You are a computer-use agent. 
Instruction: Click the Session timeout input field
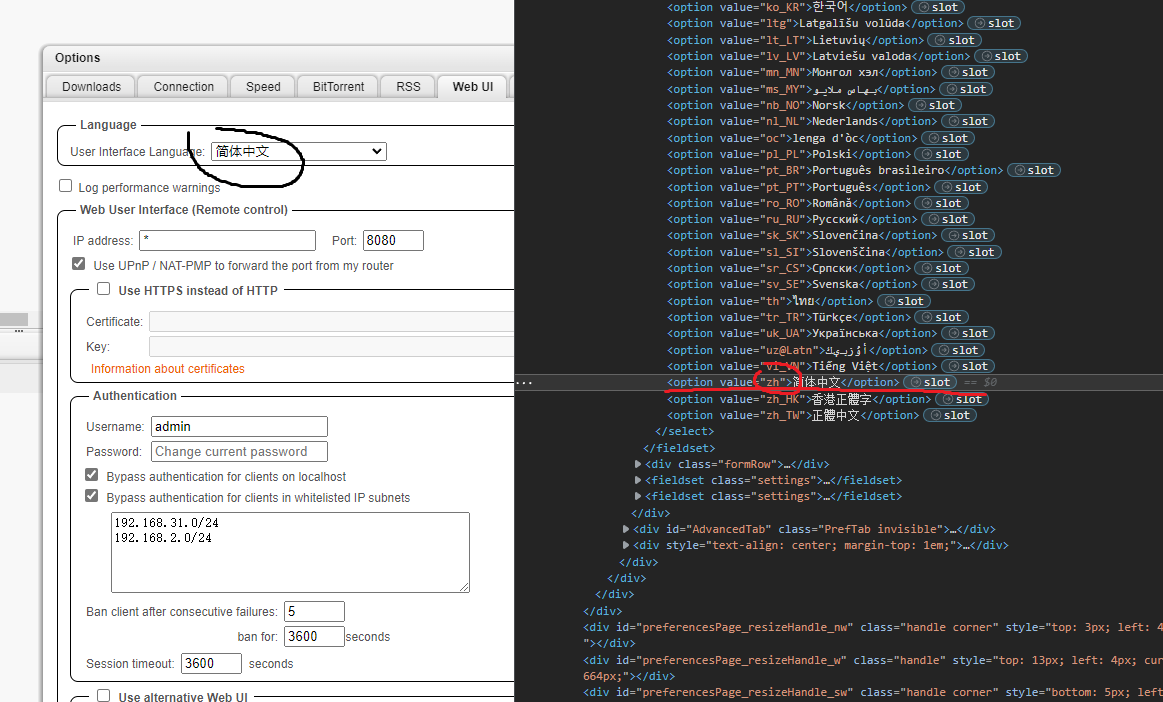[x=211, y=663]
